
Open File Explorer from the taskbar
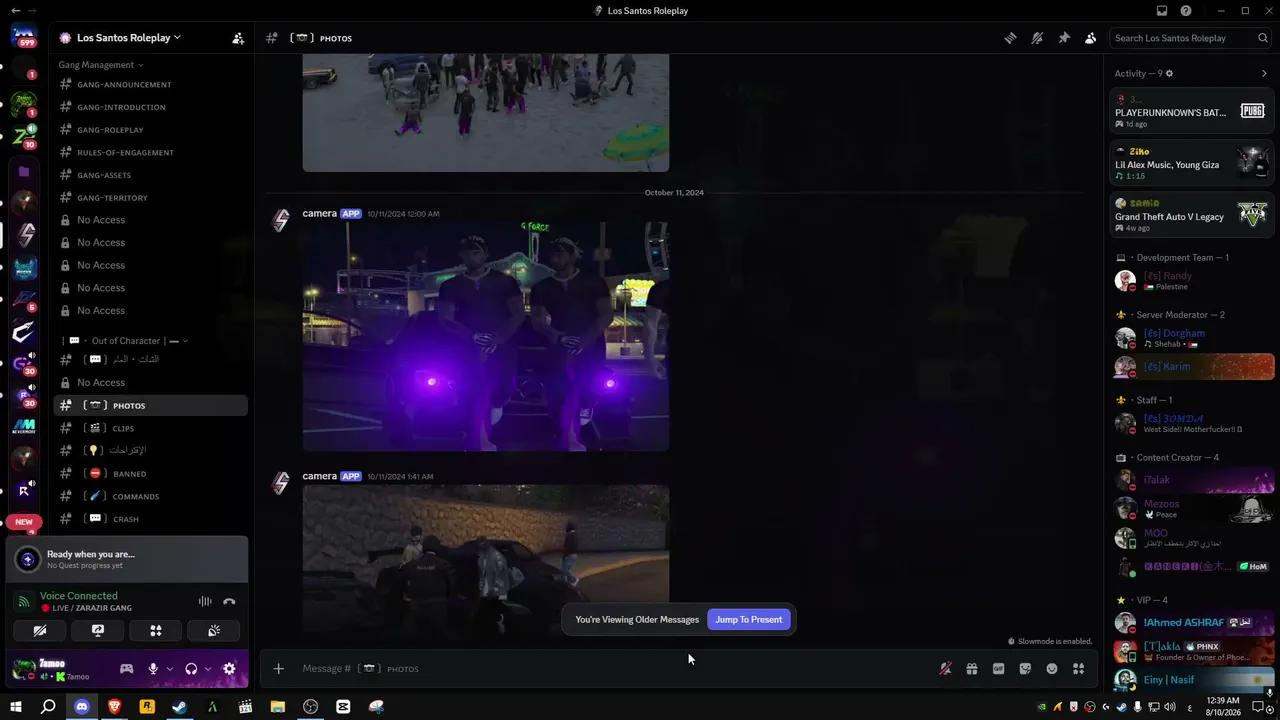[x=278, y=707]
